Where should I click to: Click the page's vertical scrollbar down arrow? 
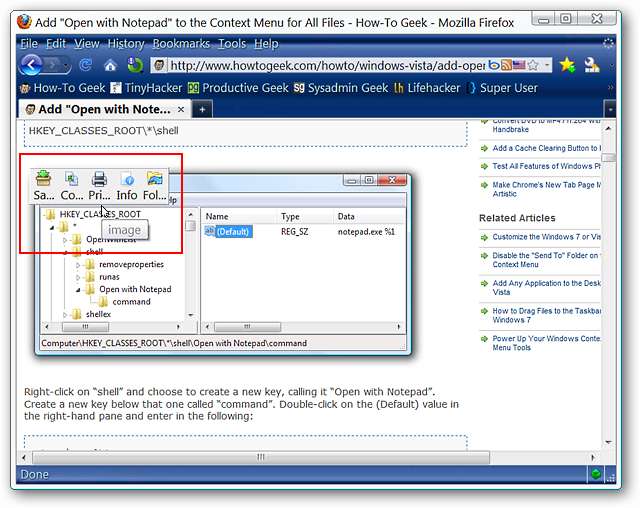tap(608, 442)
